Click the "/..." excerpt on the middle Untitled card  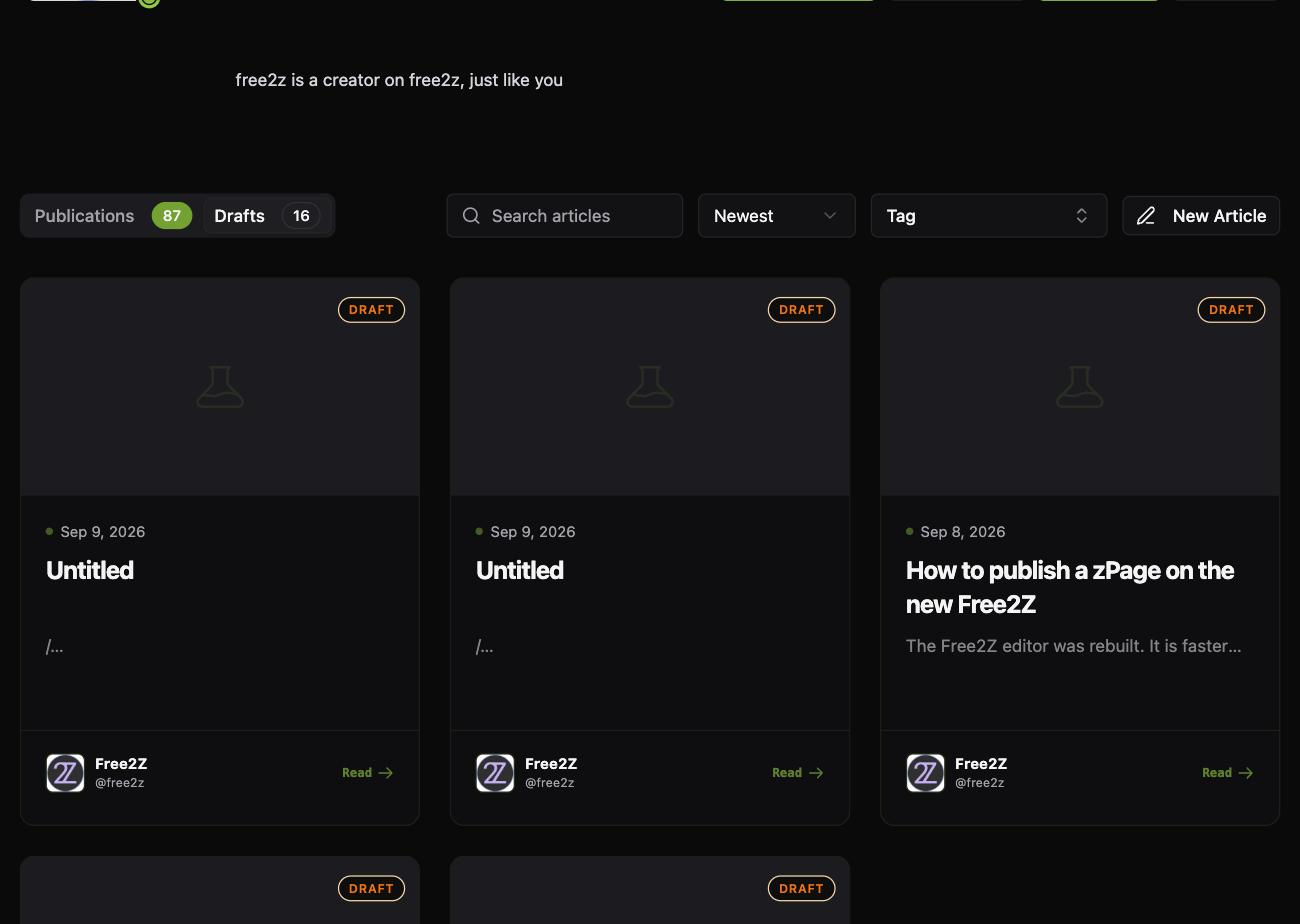[x=485, y=647]
